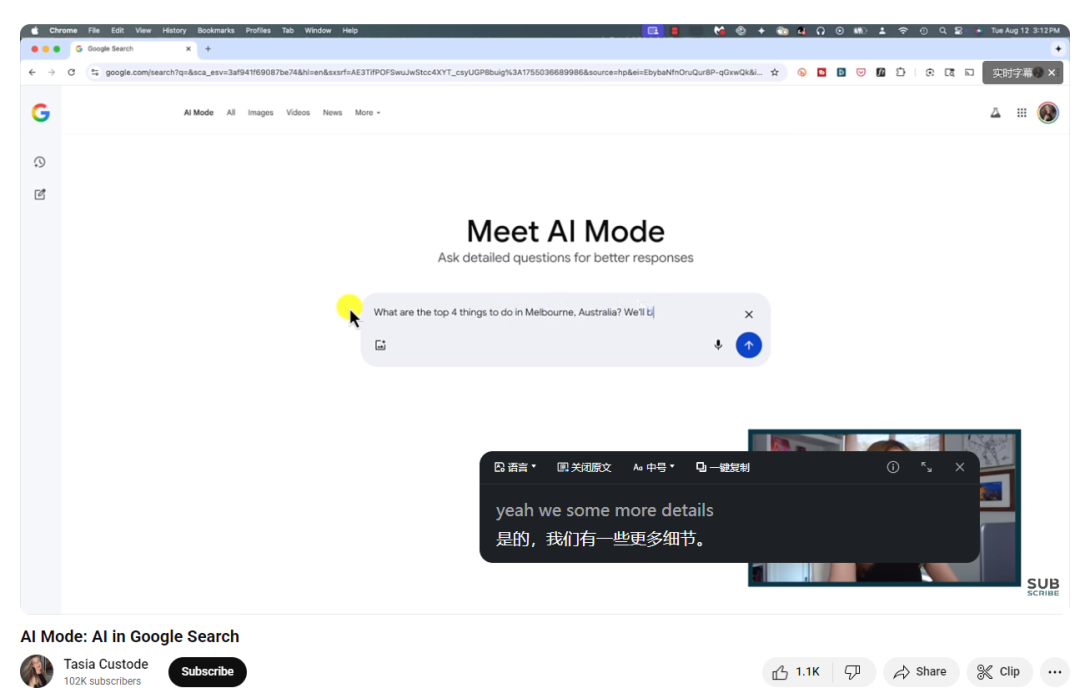Click the video title 'AI Mode: AI in Google Search'
The height and width of the screenshot is (698, 1080).
click(x=129, y=636)
